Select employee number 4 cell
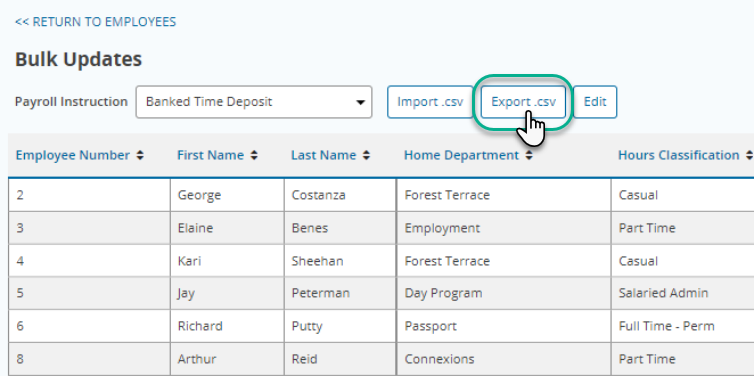The image size is (754, 376). pyautogui.click(x=89, y=261)
